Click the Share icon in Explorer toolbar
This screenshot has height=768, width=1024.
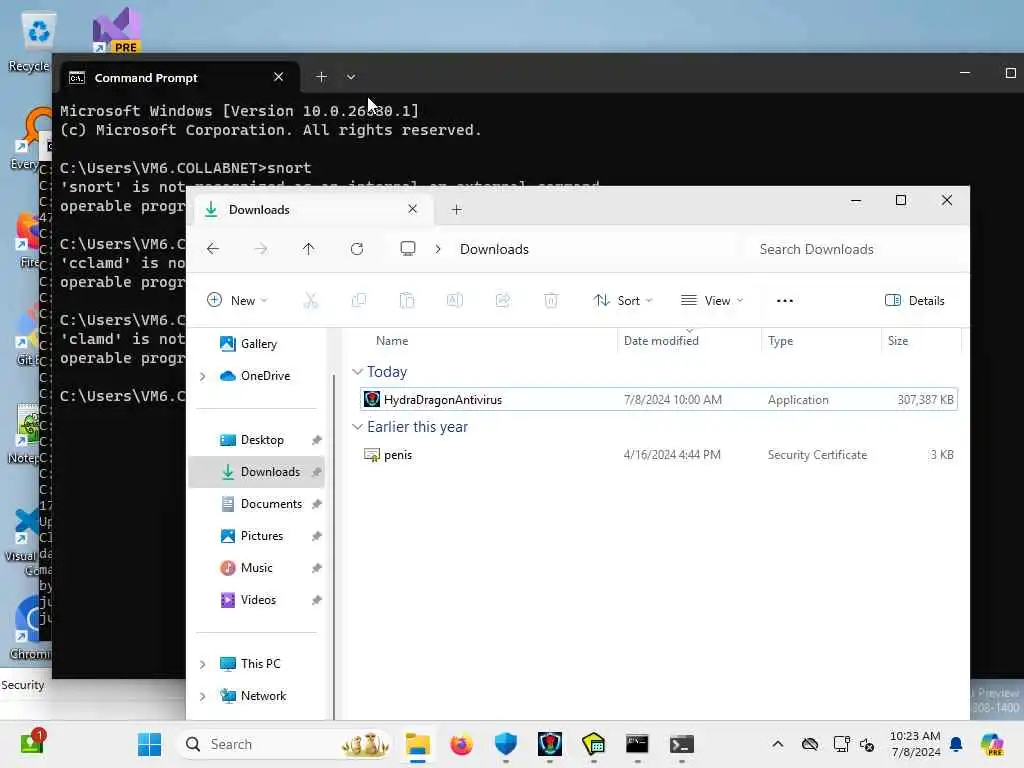[x=503, y=300]
